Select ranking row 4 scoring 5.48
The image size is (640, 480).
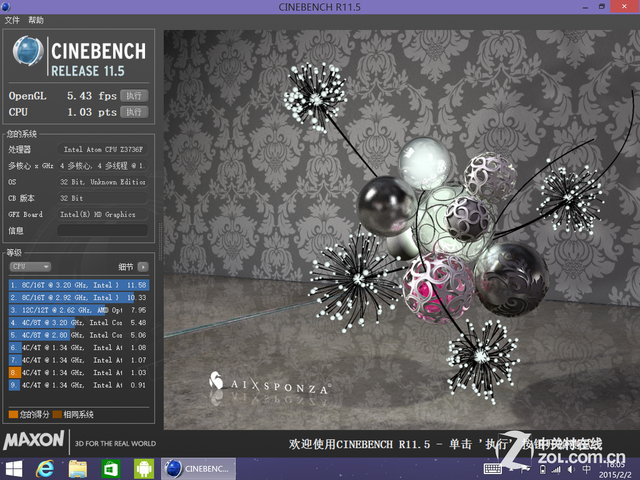point(79,322)
